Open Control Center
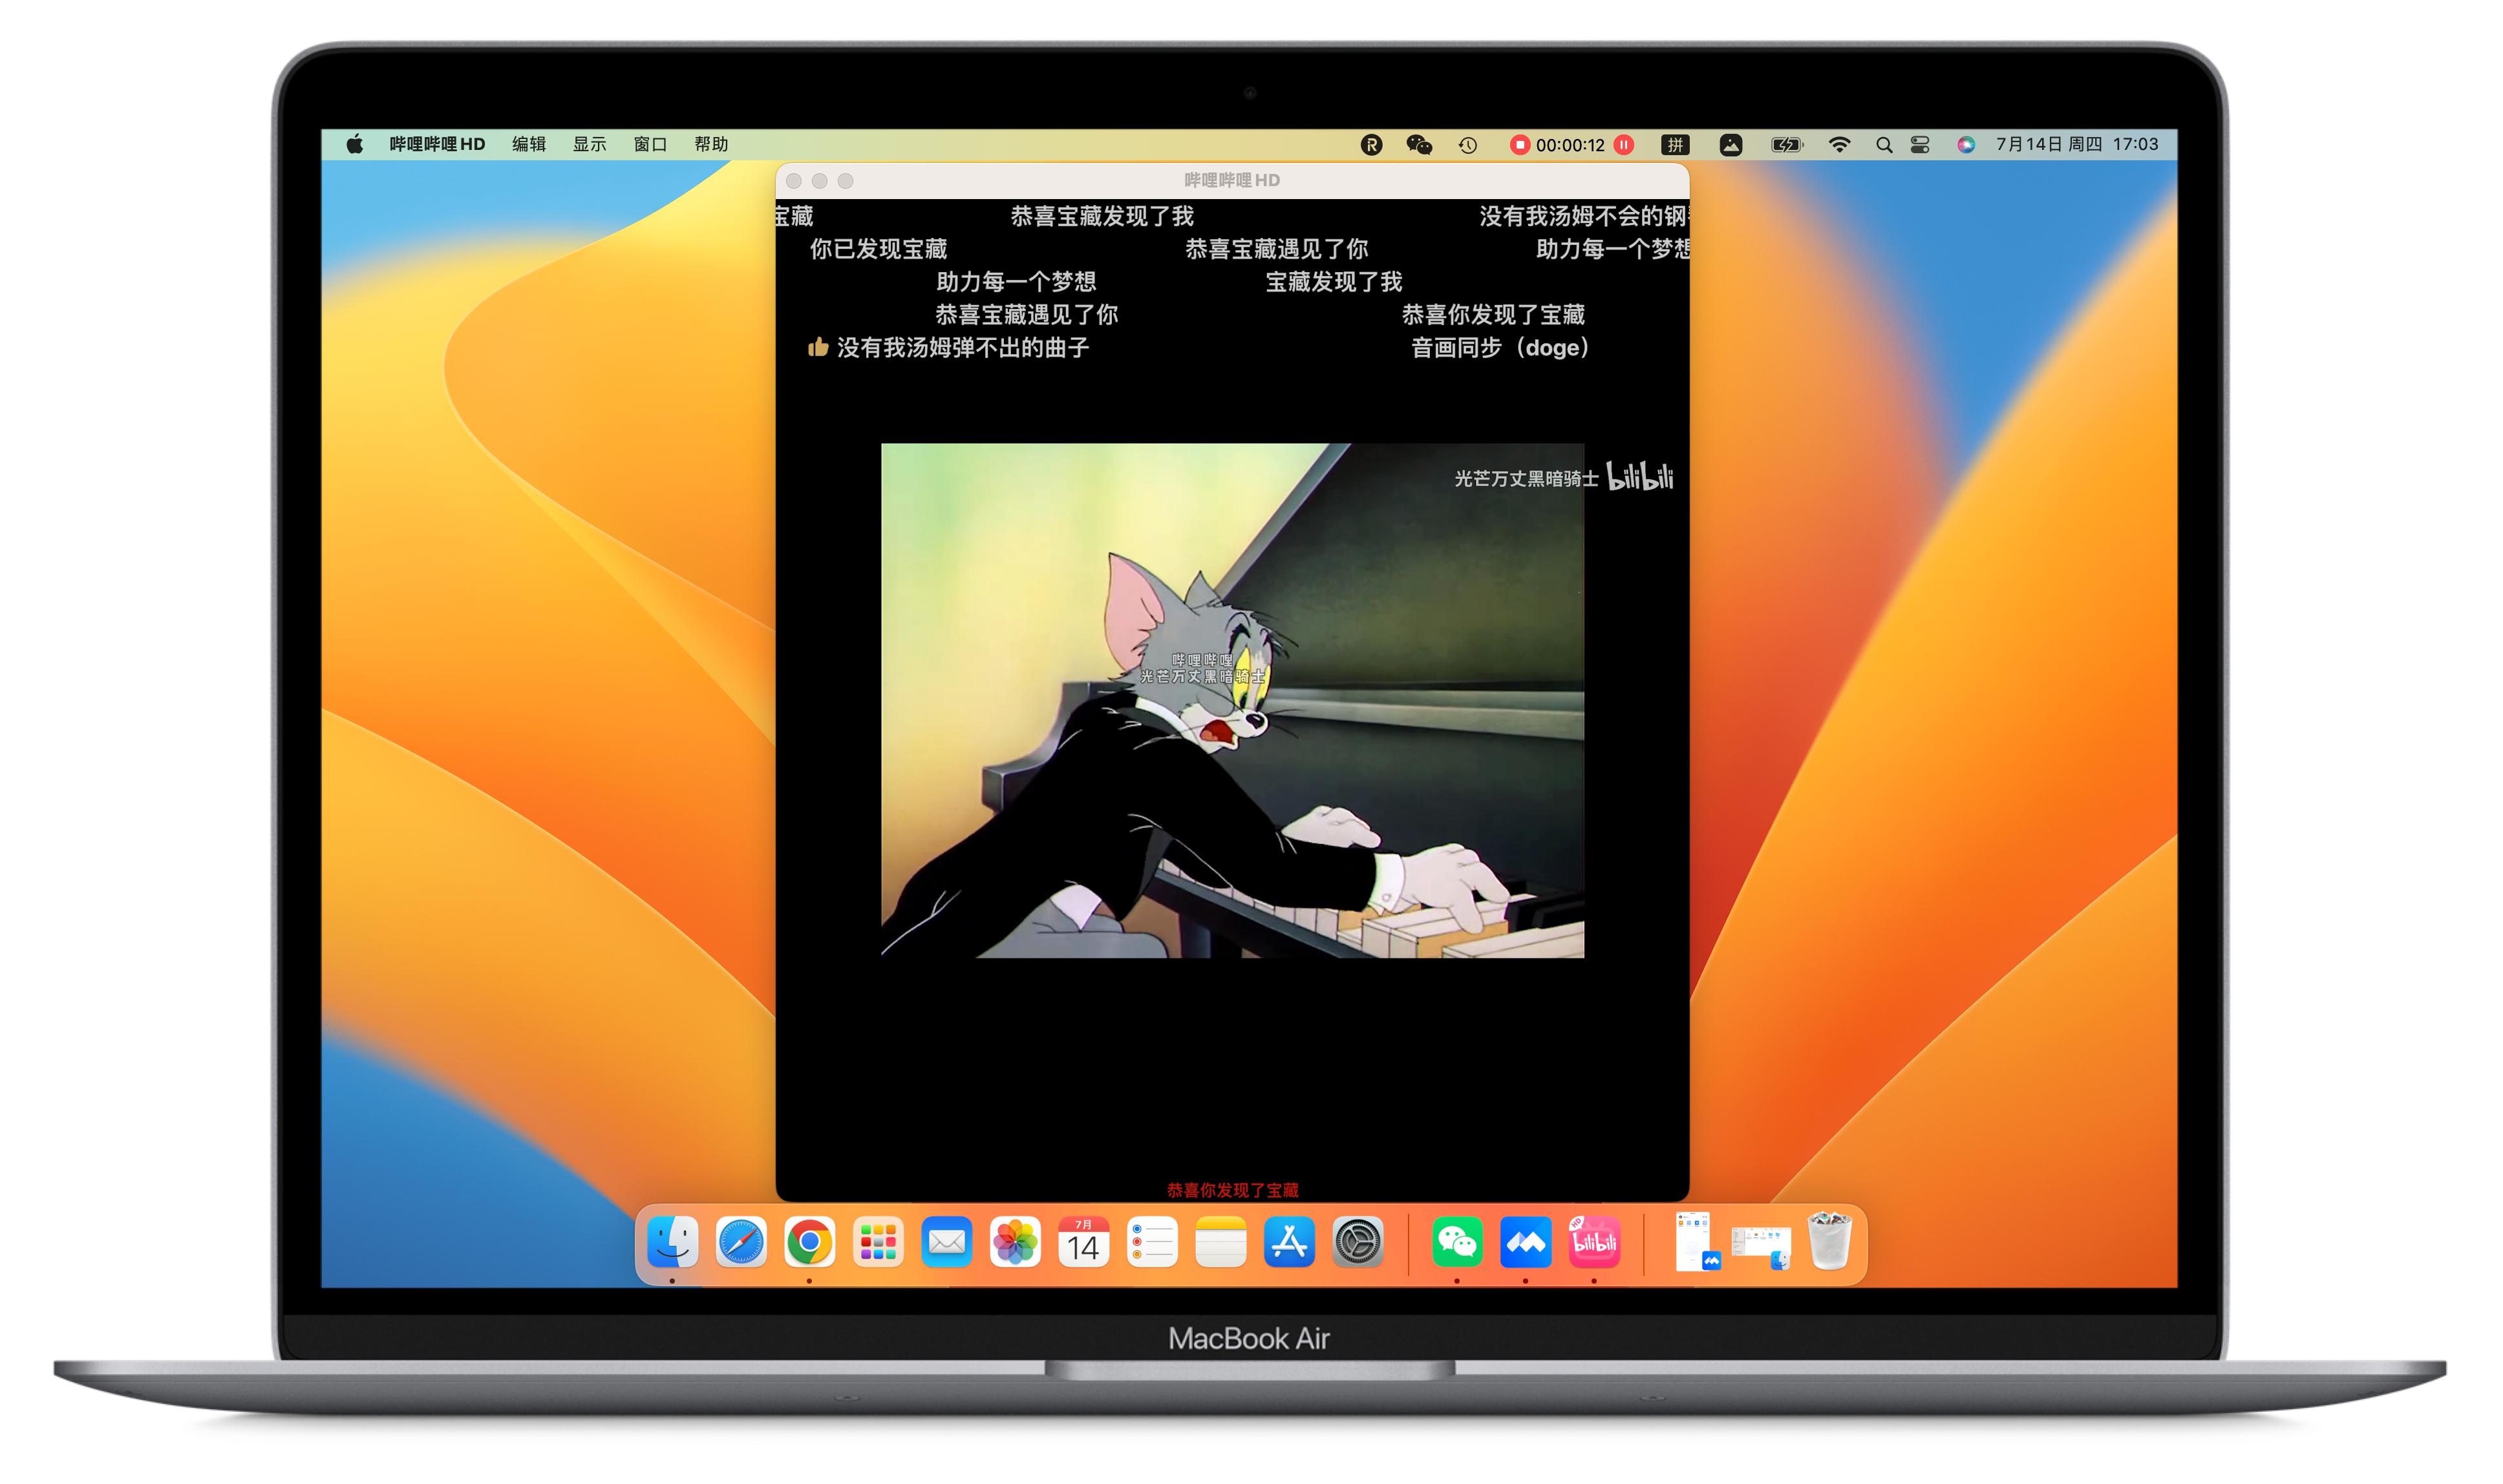This screenshot has height=1484, width=2503. (1919, 145)
